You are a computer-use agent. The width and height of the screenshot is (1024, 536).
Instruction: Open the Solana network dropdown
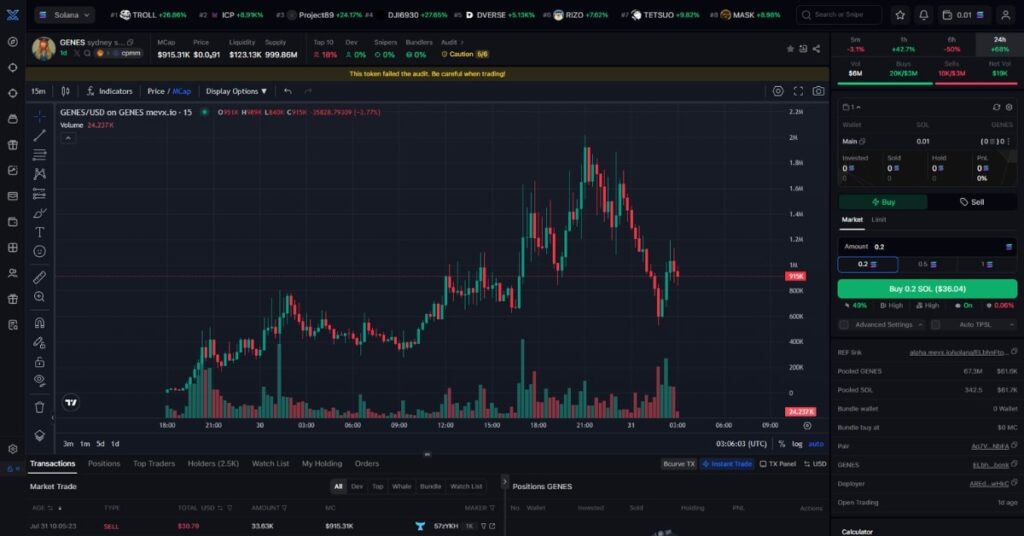click(64, 14)
